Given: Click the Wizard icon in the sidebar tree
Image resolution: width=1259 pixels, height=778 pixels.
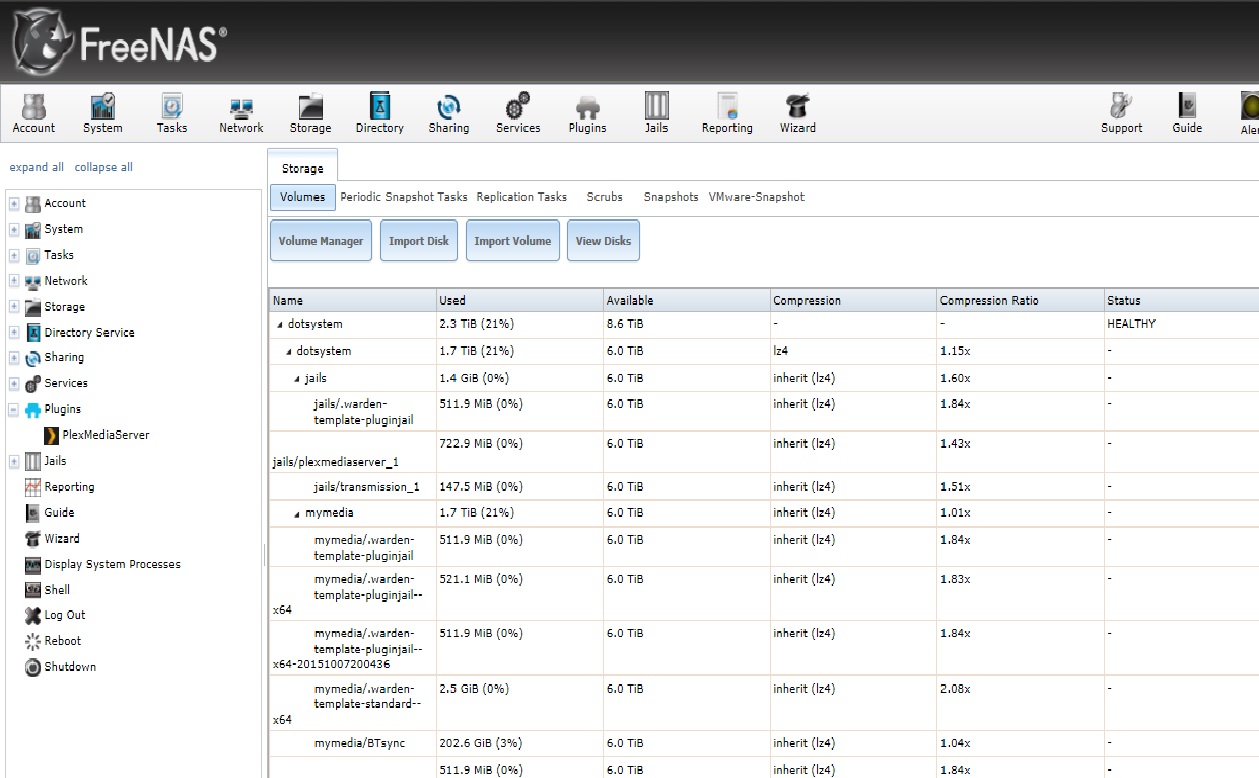Looking at the screenshot, I should (x=33, y=538).
